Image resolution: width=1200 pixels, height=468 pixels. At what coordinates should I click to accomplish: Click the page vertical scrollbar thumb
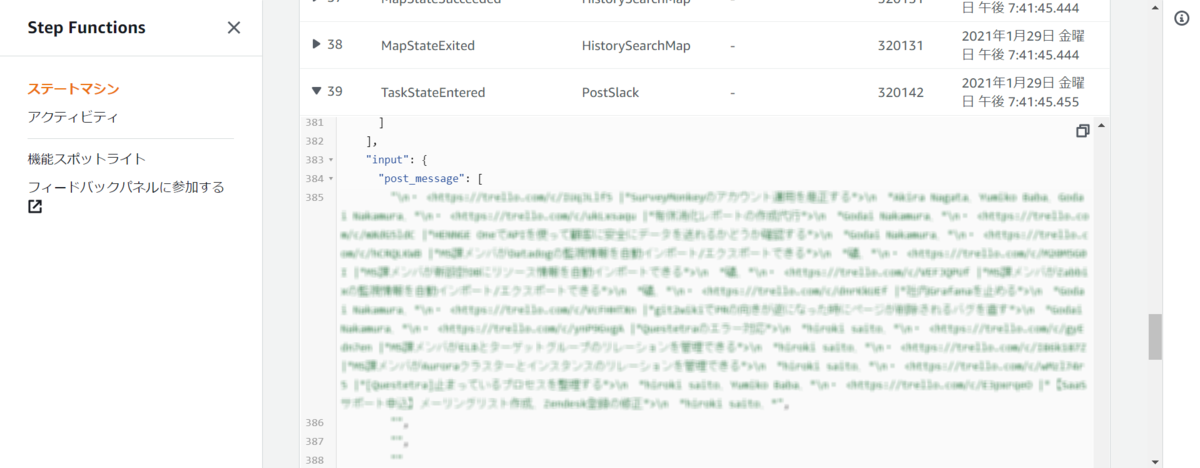1155,336
